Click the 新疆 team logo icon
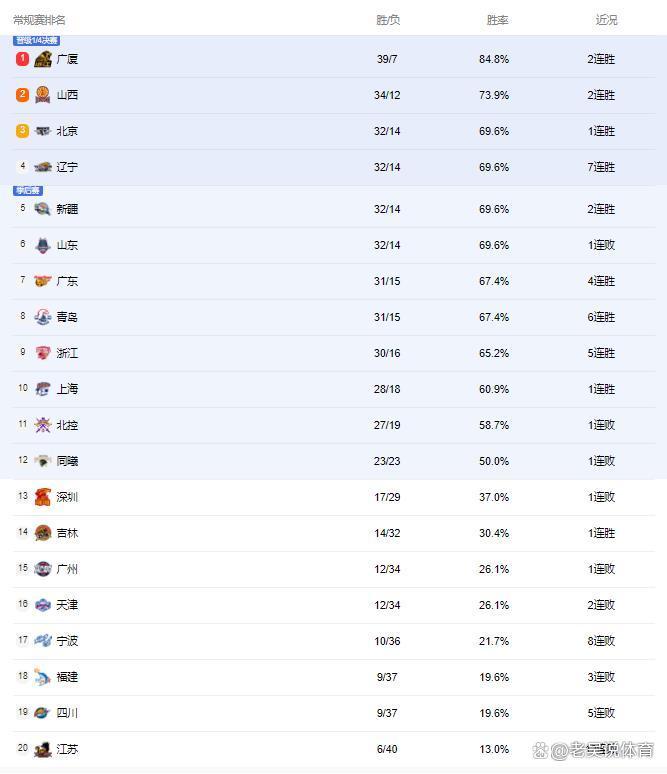The image size is (667, 774). click(x=43, y=209)
